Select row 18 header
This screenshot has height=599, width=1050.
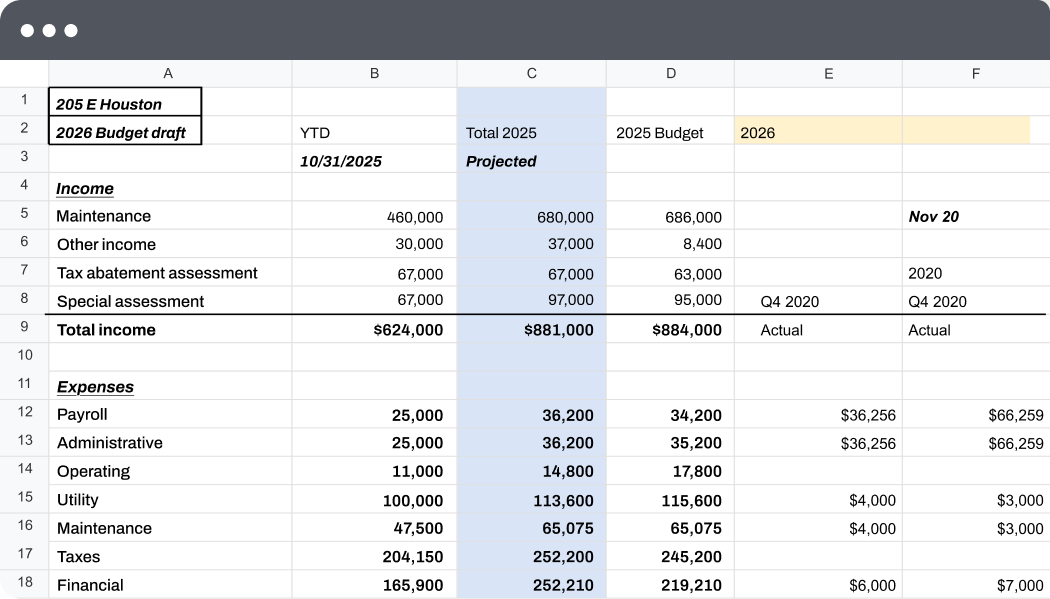tap(24, 584)
